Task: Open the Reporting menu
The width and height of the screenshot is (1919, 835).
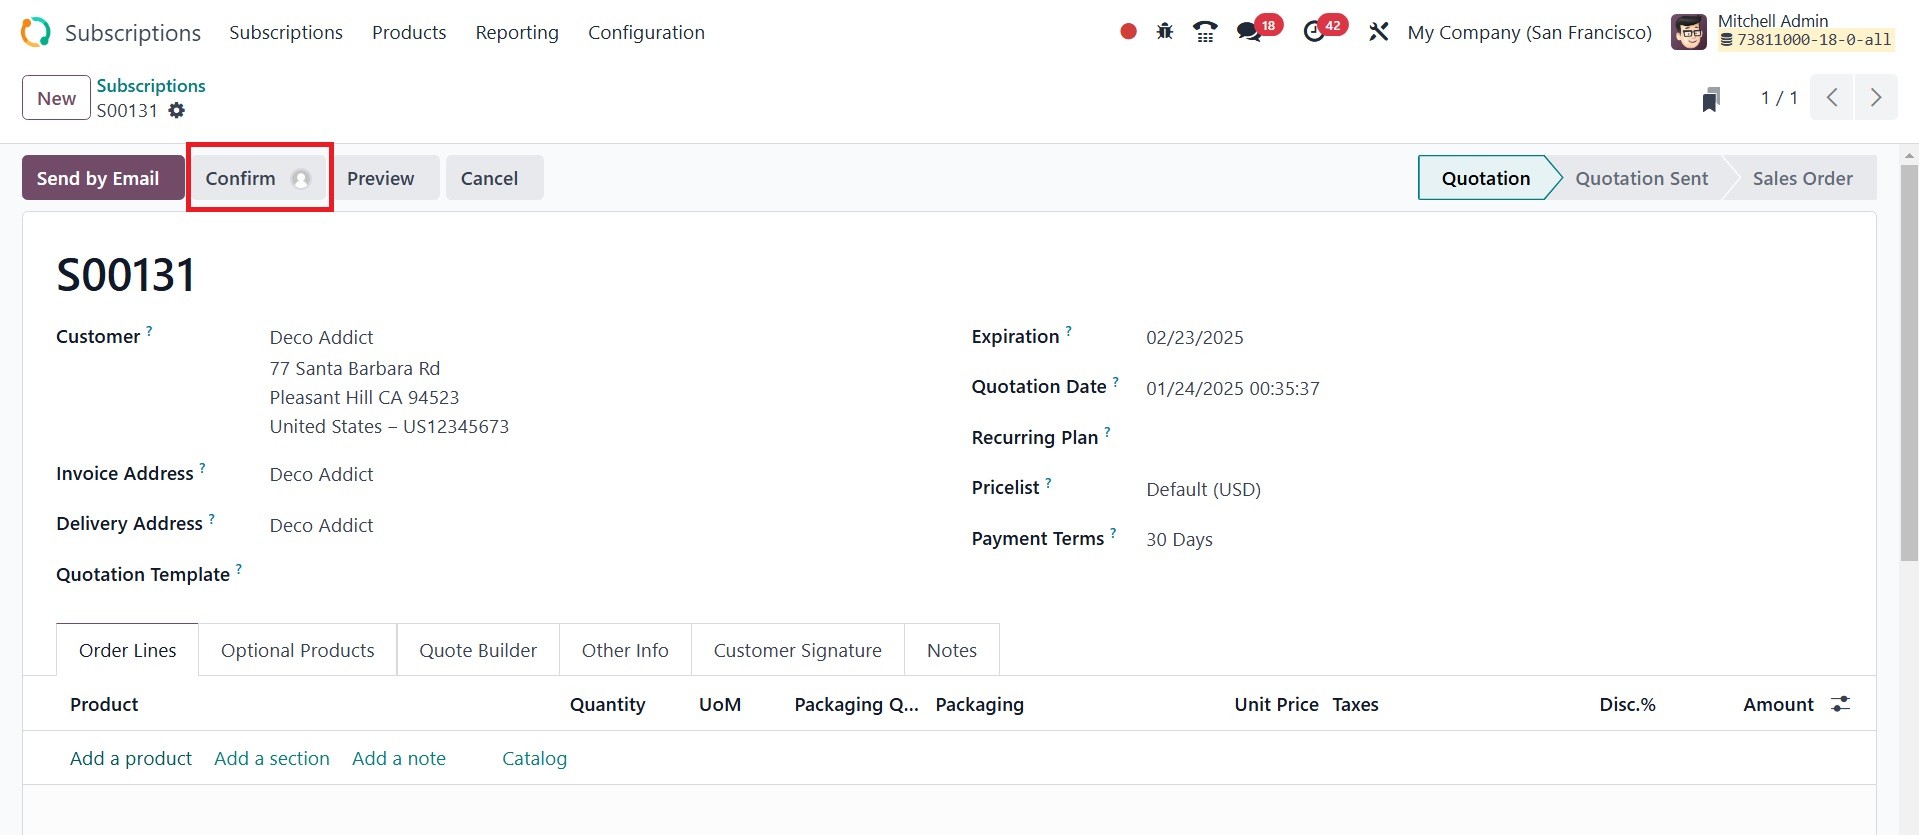Action: 517,32
